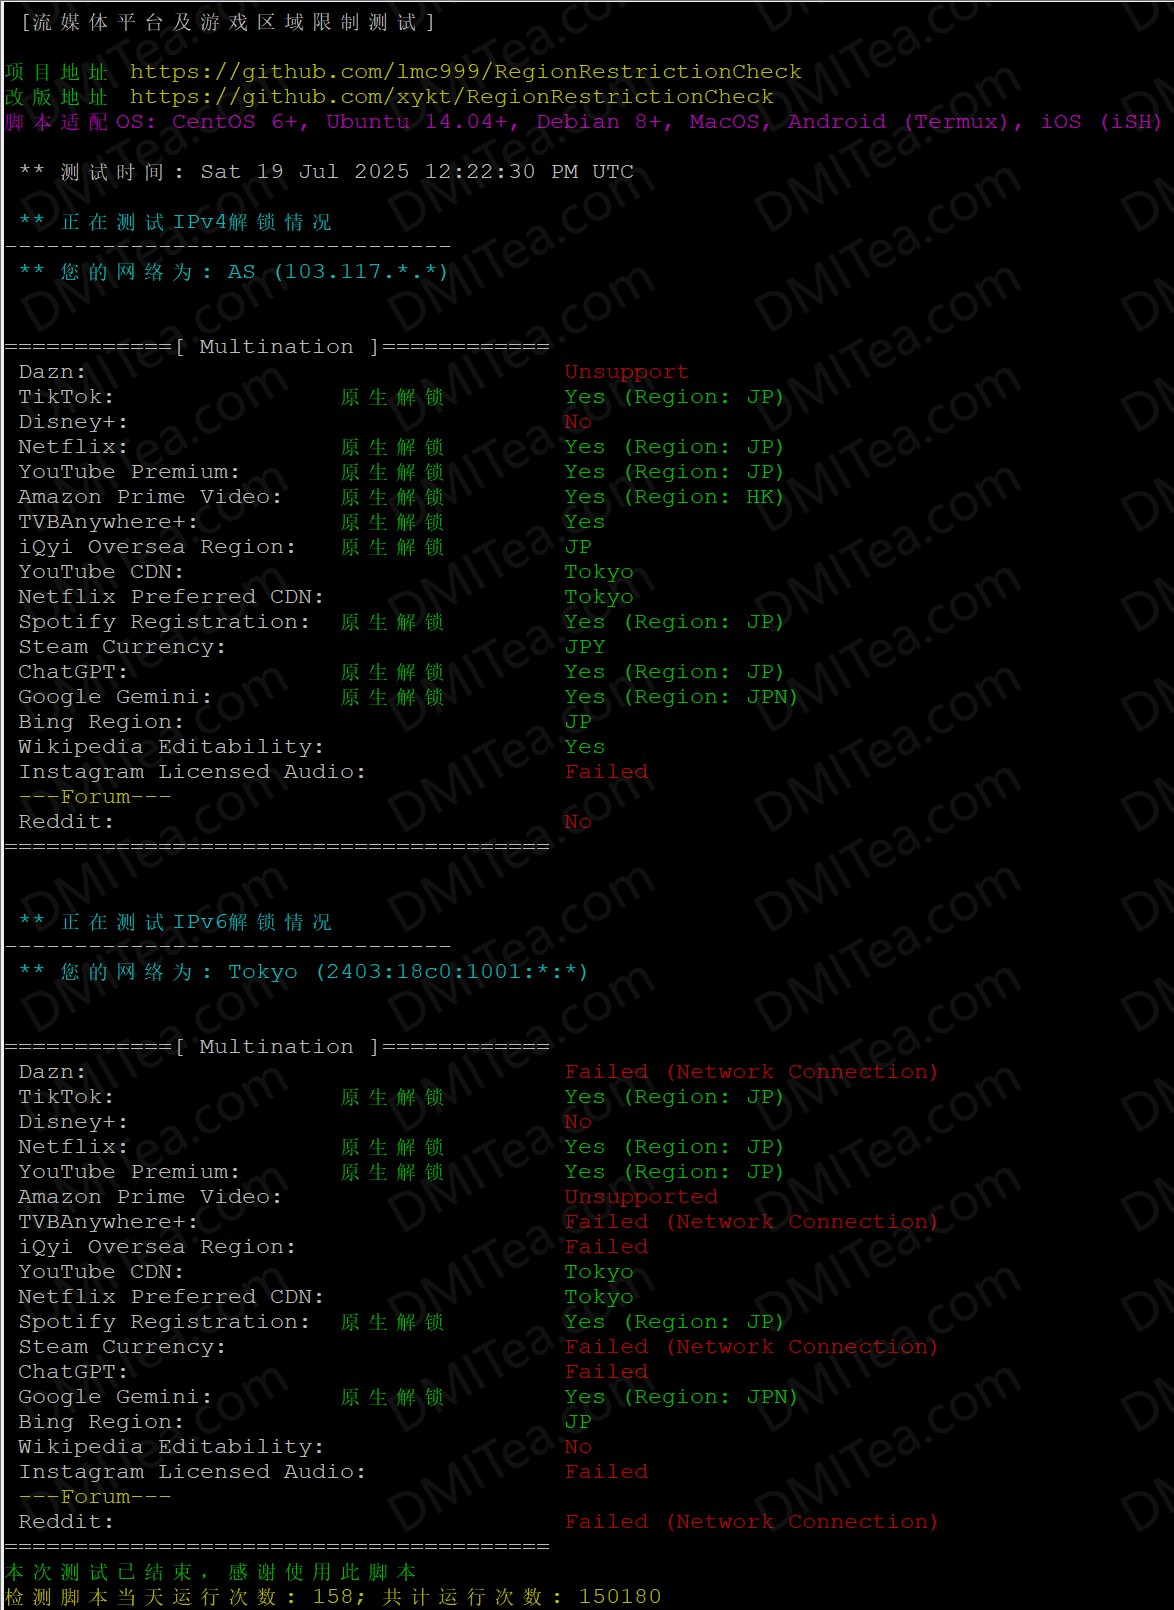
Task: Click the Instagram Licensed Audio label under IPv6
Action: point(192,1472)
